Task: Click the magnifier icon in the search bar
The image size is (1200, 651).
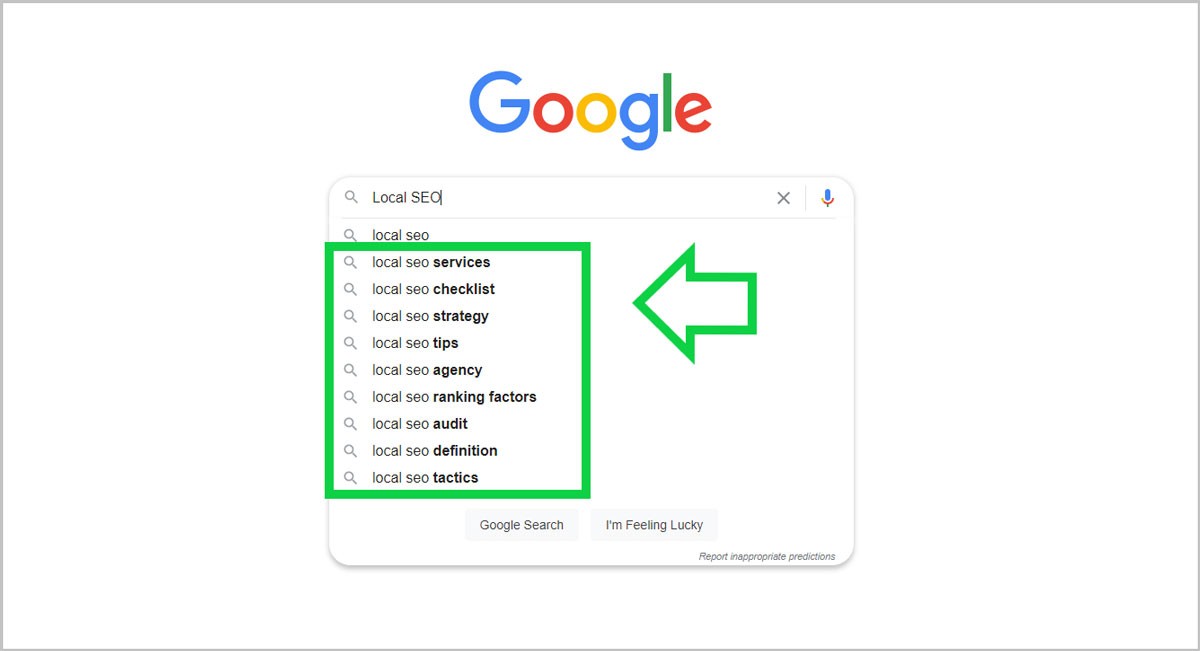Action: tap(351, 198)
